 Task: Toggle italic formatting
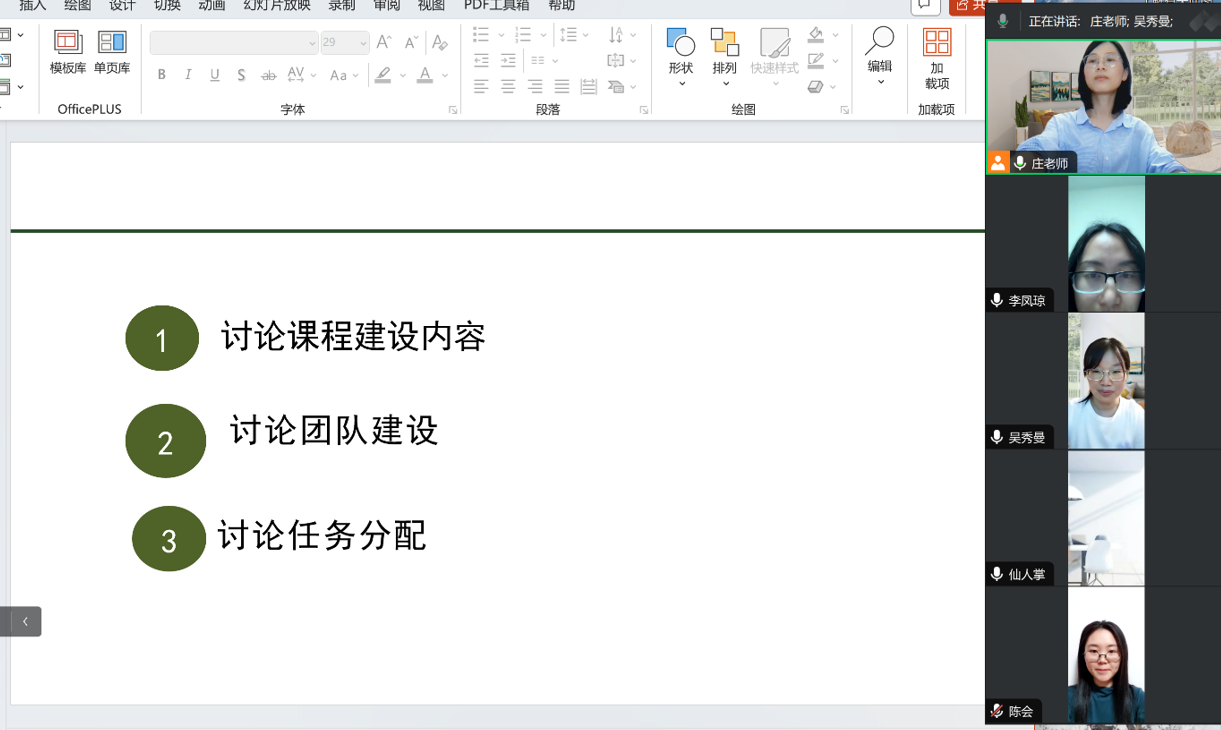(x=188, y=75)
